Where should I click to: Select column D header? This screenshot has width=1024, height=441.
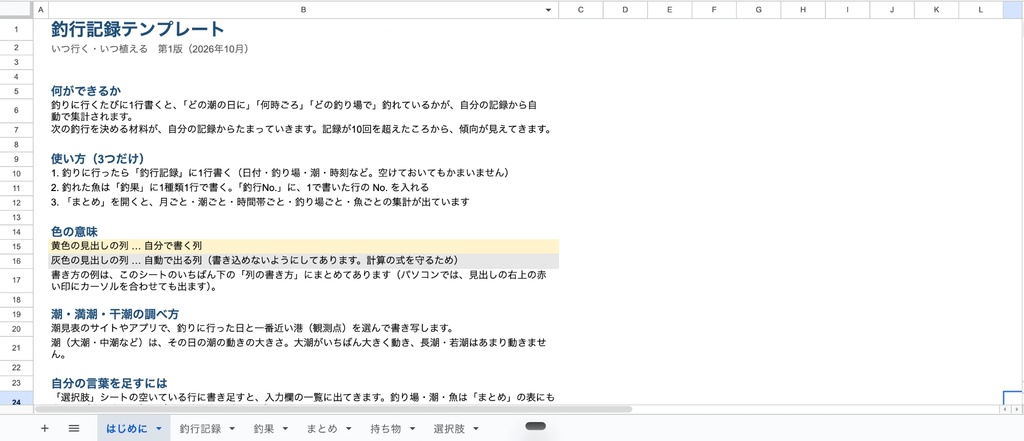[625, 10]
